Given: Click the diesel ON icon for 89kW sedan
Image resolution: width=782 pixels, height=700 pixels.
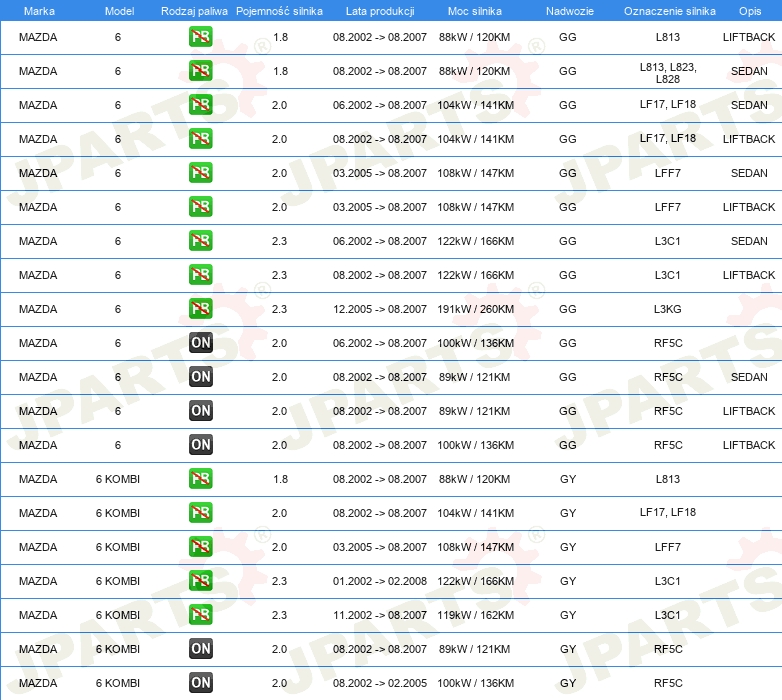Looking at the screenshot, I should (x=201, y=377).
